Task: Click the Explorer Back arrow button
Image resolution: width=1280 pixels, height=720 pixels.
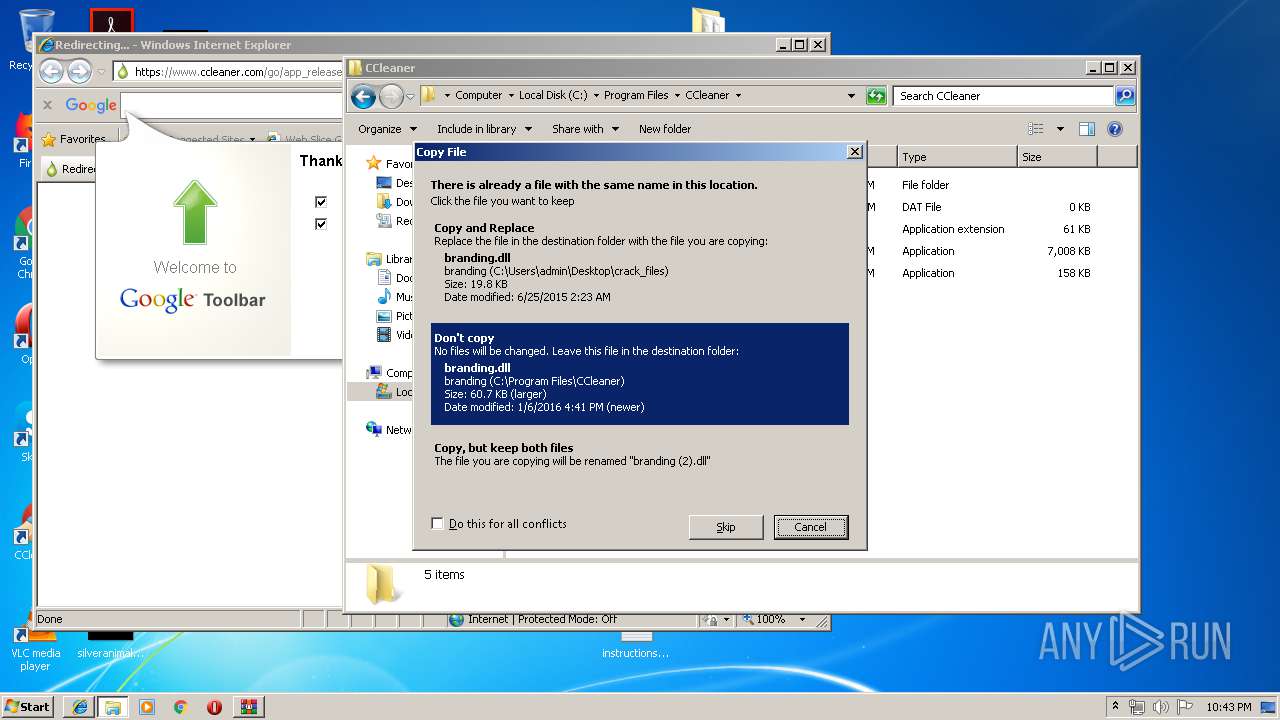Action: point(363,96)
